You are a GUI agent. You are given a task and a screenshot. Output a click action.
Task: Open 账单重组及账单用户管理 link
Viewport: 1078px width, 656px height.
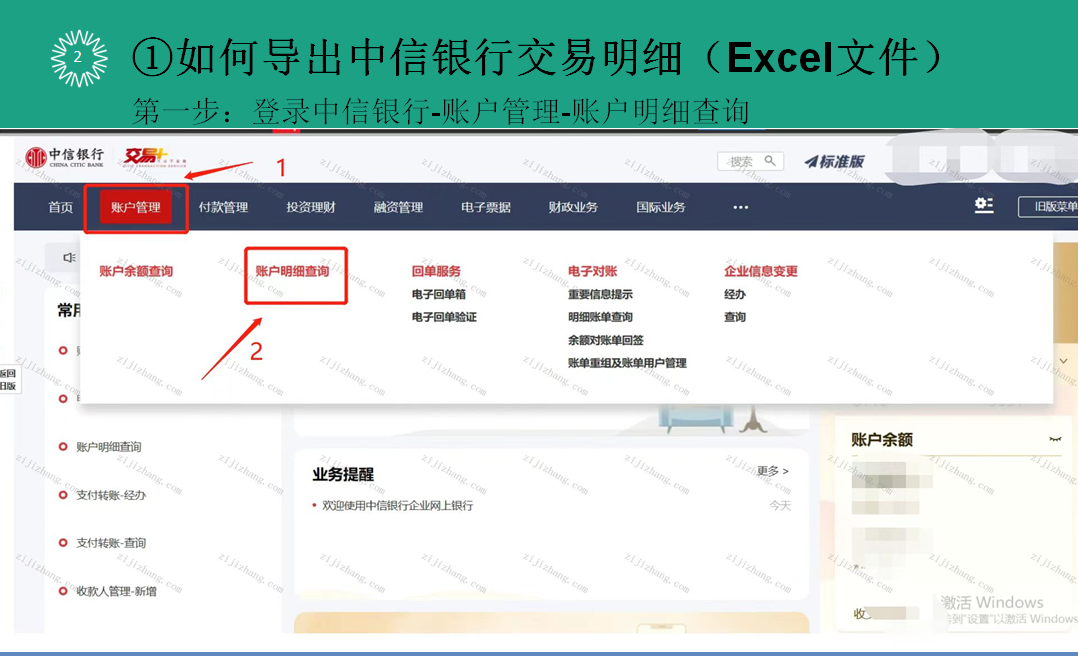627,363
